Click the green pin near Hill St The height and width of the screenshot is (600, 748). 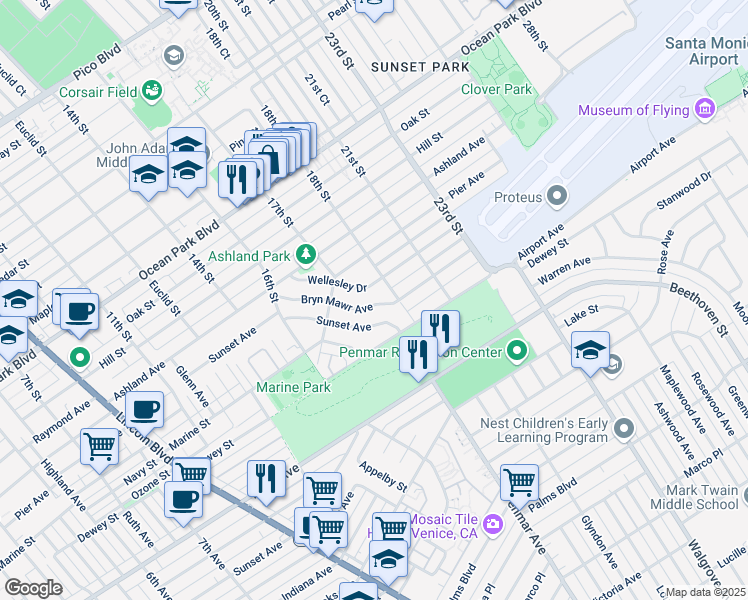(x=80, y=357)
